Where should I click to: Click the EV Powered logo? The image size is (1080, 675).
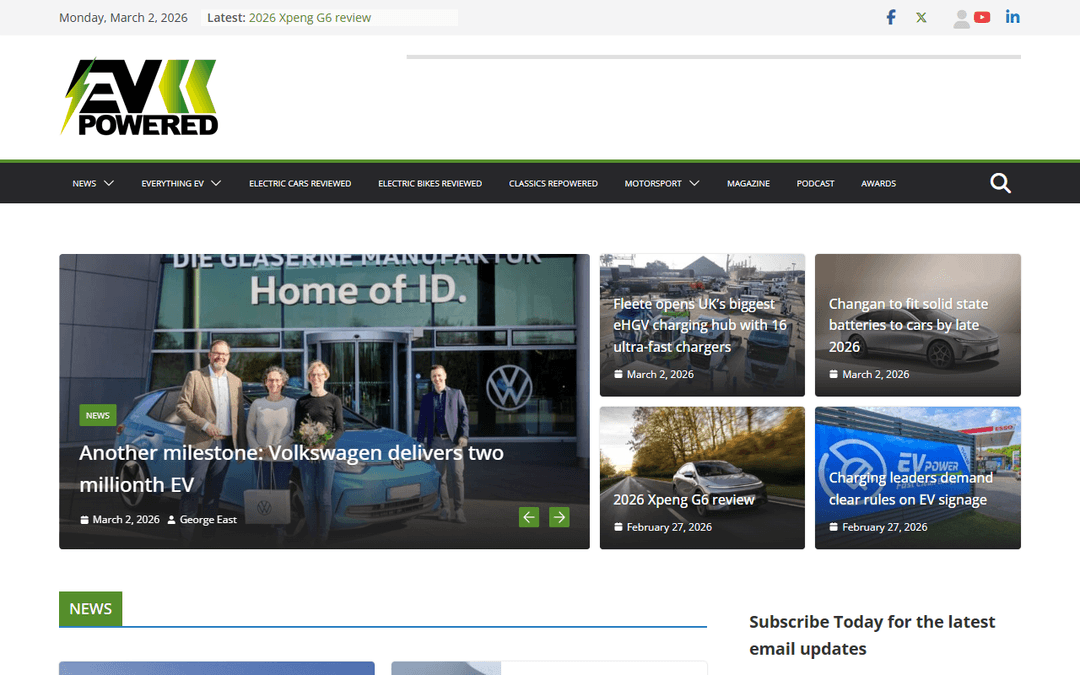pos(140,96)
